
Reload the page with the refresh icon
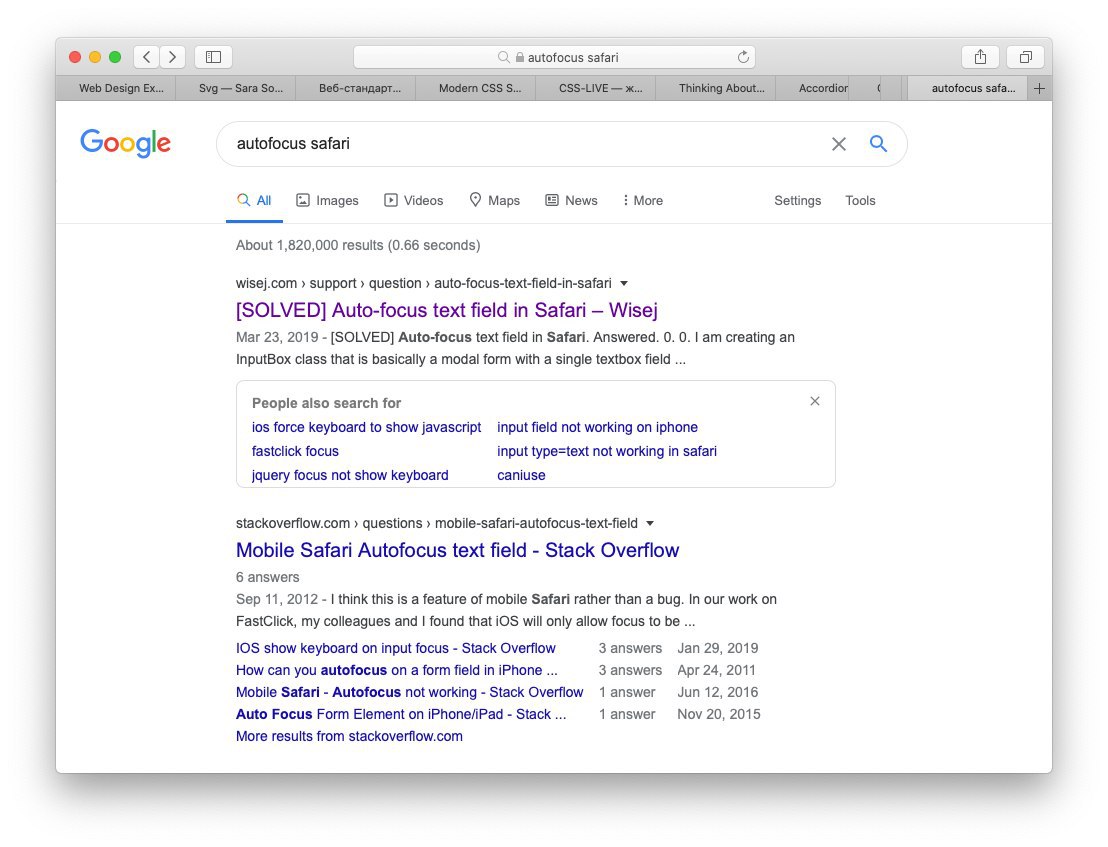pyautogui.click(x=743, y=57)
